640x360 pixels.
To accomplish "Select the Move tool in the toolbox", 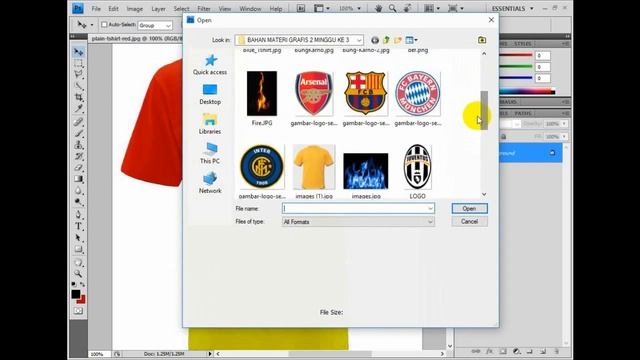I will (78, 52).
